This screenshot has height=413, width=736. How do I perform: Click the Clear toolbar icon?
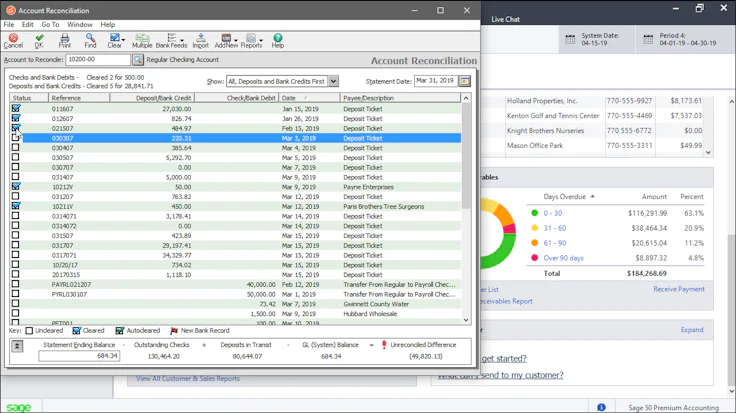click(114, 41)
